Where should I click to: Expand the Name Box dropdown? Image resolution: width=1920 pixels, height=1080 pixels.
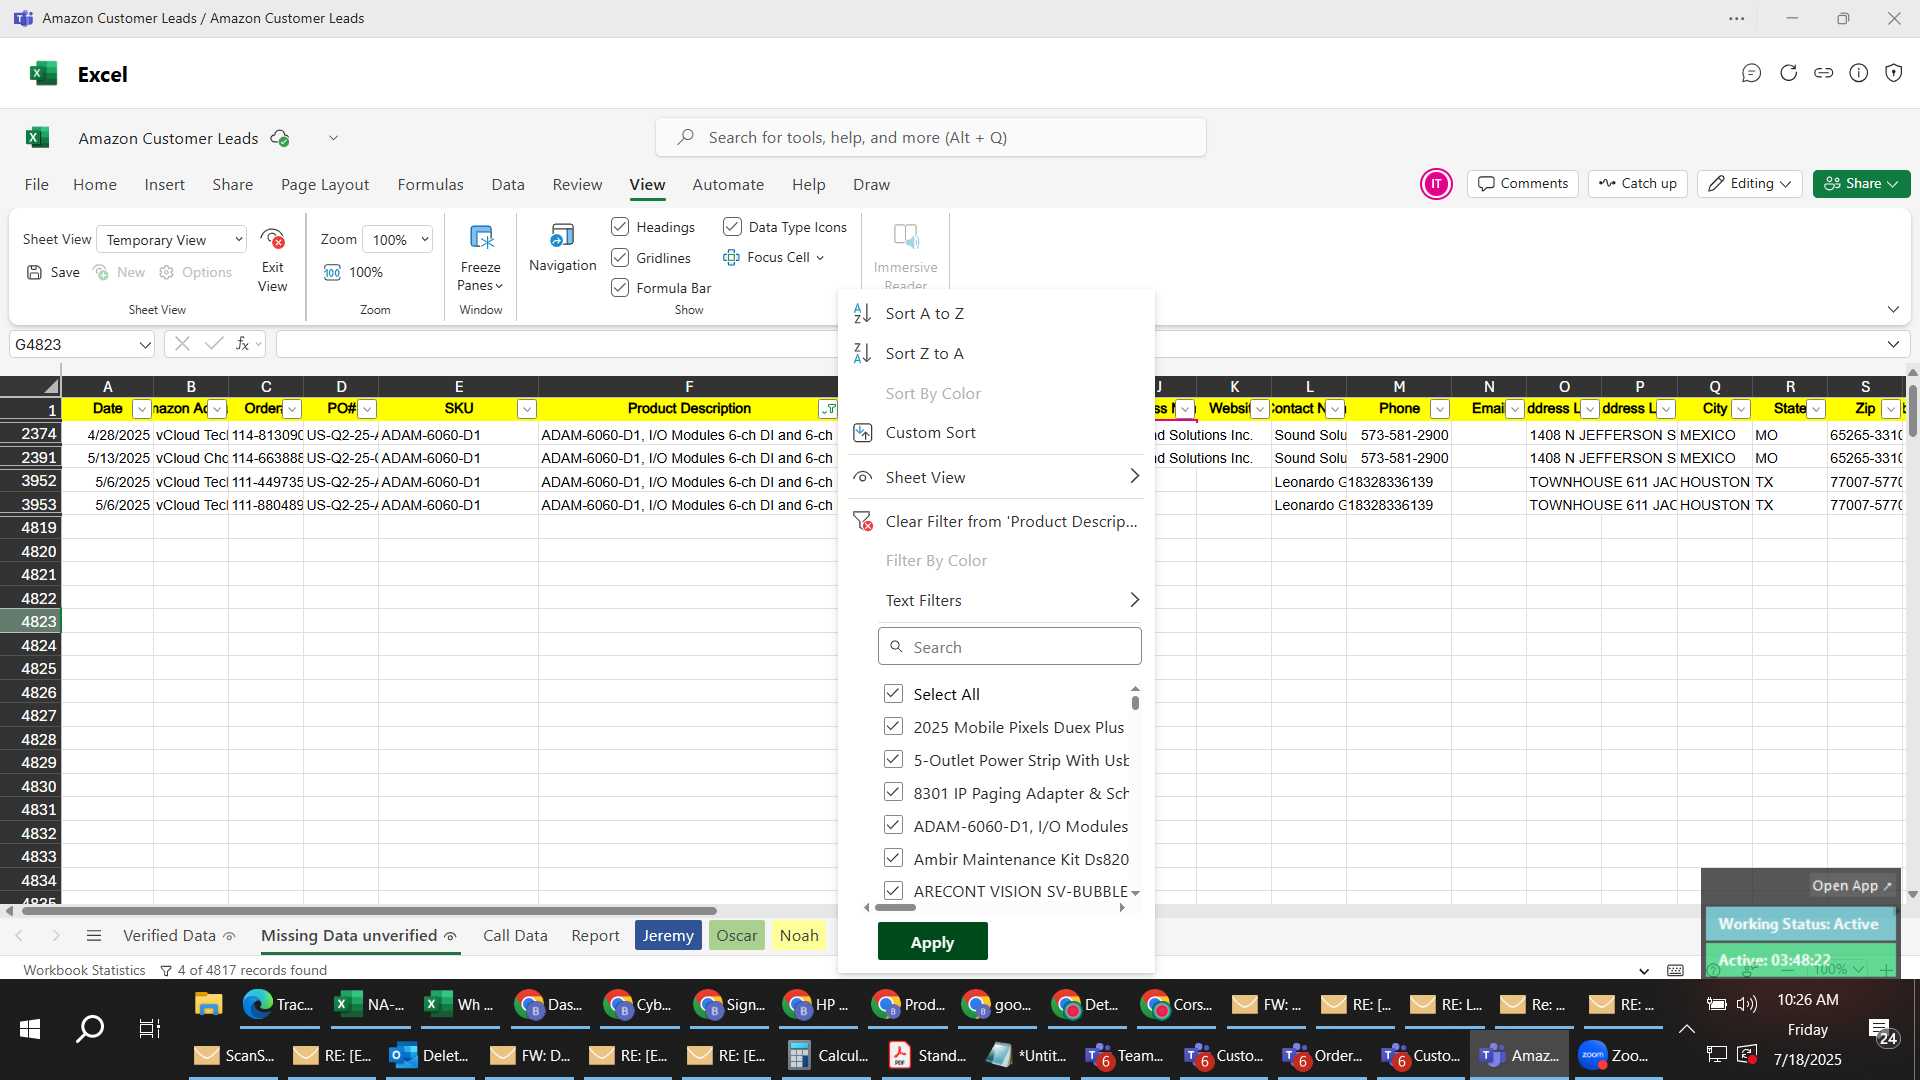(145, 345)
